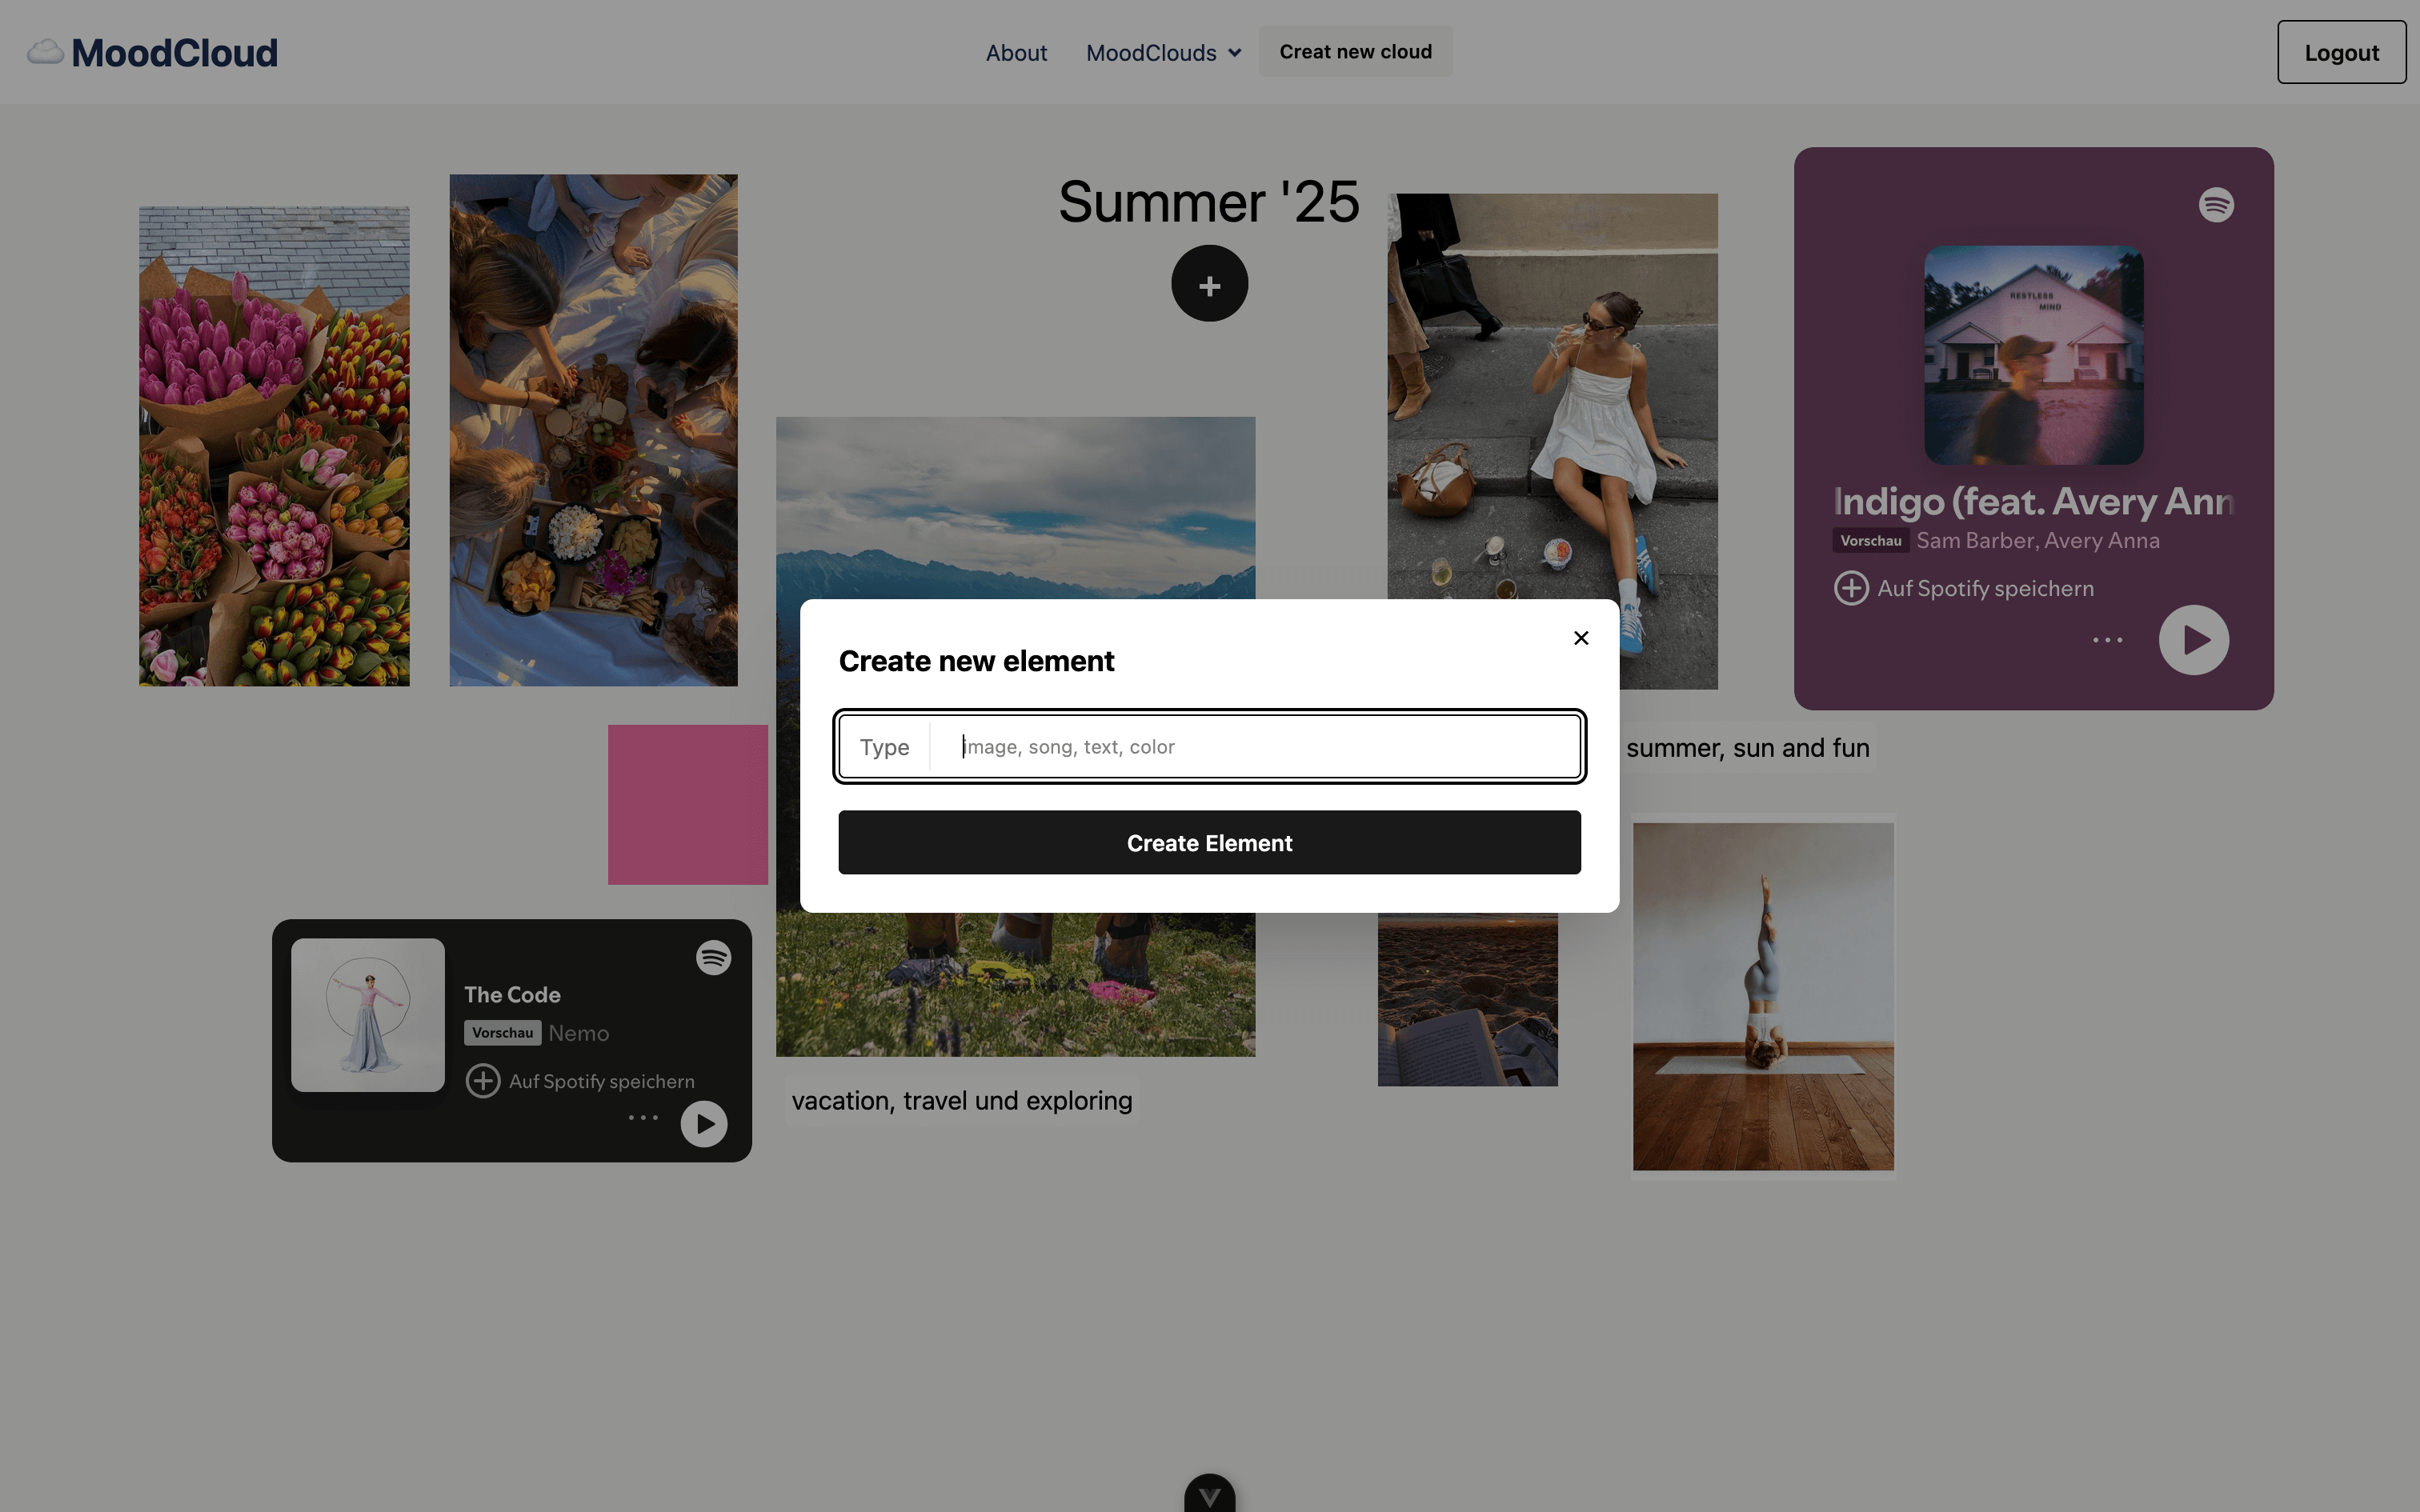Click the dark V badge at bottom

(x=1209, y=1495)
